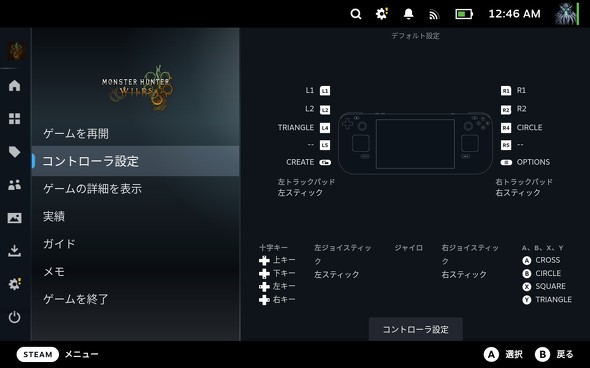Click the d-pad icon for 左キー

pos(264,287)
